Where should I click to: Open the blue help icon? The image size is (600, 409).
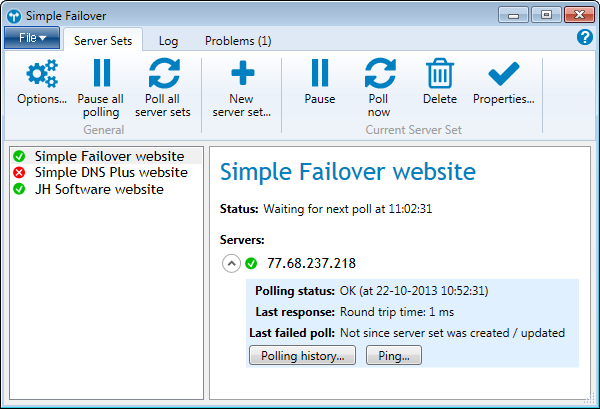[585, 38]
